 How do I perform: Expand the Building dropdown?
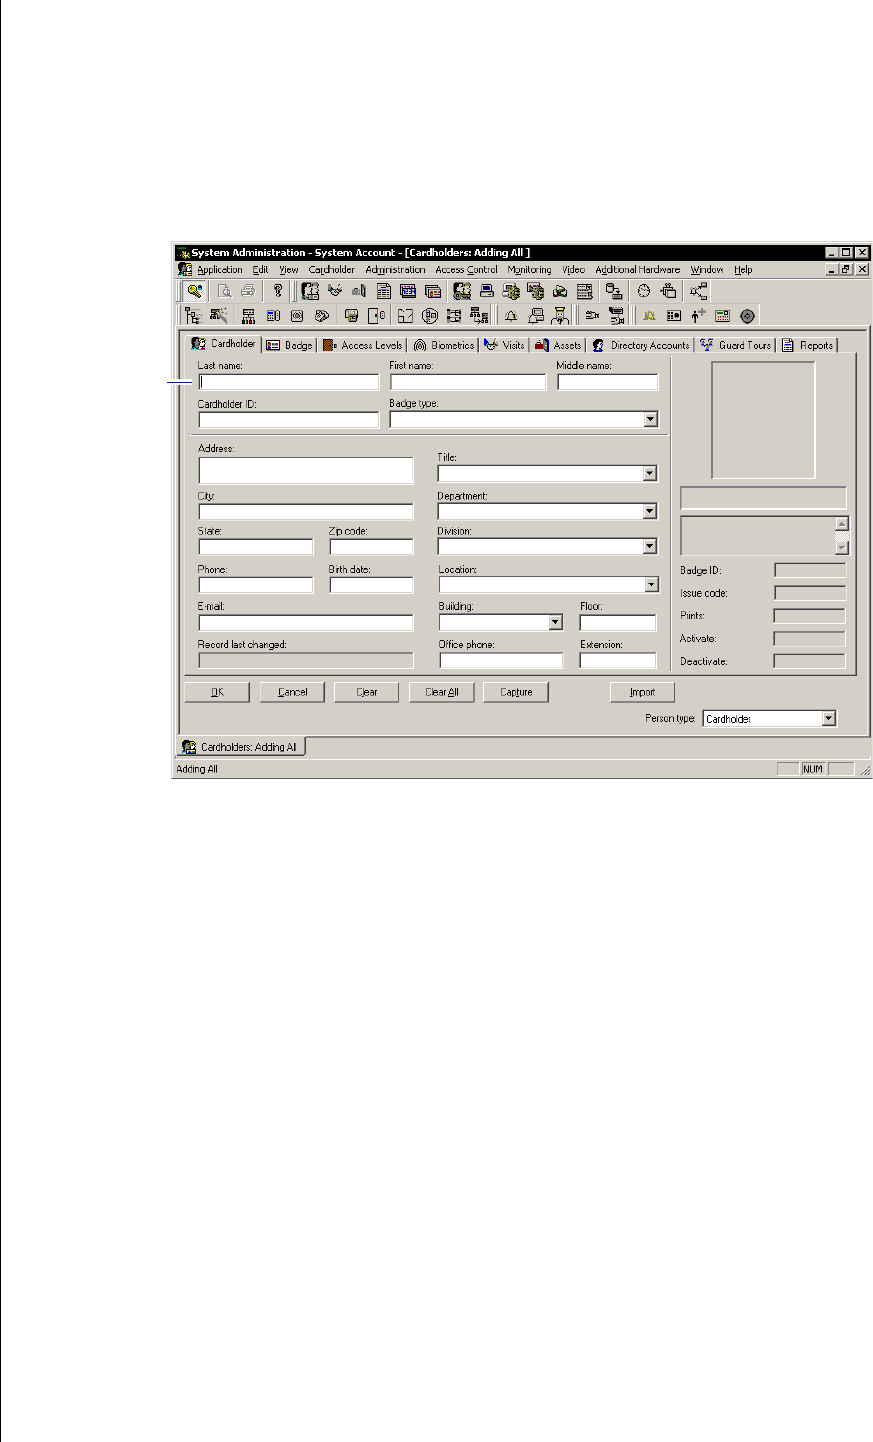pos(555,622)
